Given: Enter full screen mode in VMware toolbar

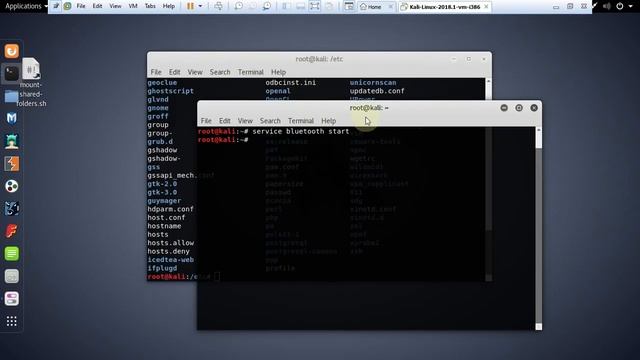Looking at the screenshot, I should point(314,6).
